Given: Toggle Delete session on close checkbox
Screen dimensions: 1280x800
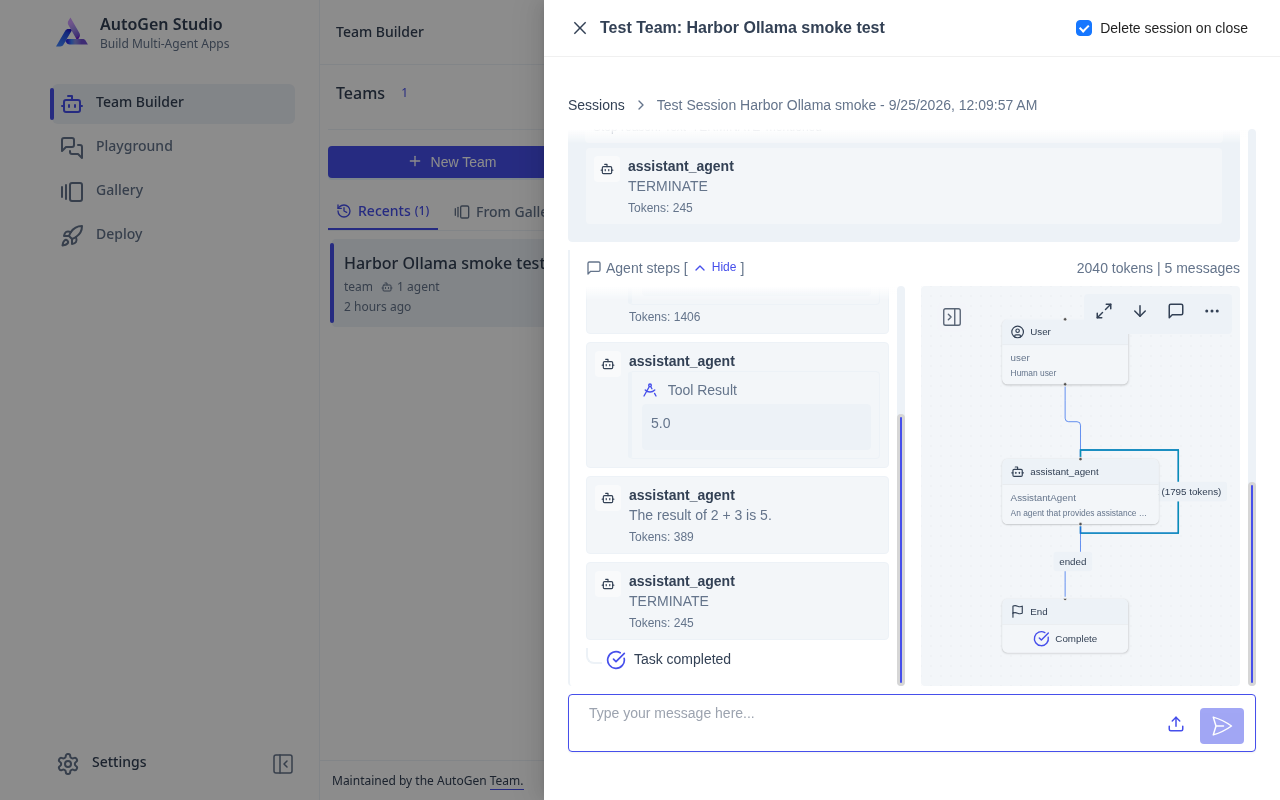Looking at the screenshot, I should click(1084, 28).
